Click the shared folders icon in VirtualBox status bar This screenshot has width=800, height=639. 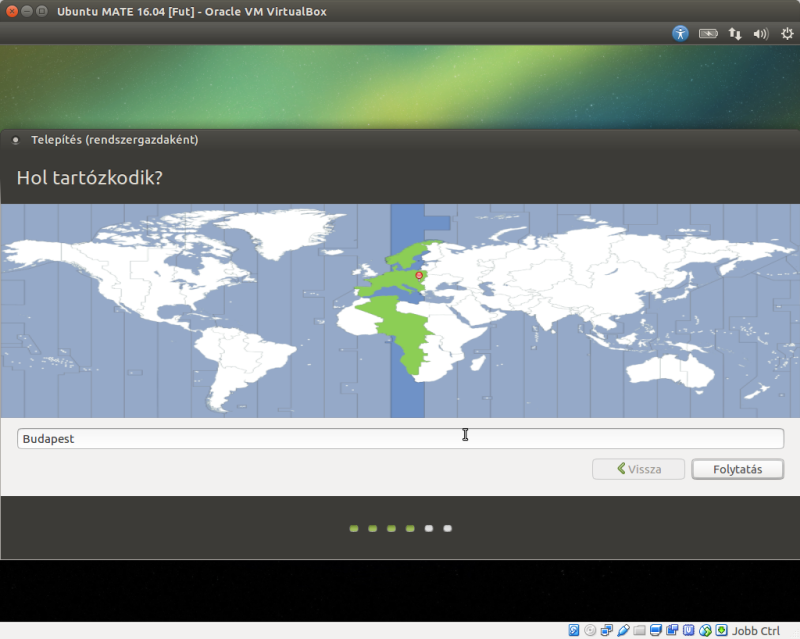pos(639,630)
